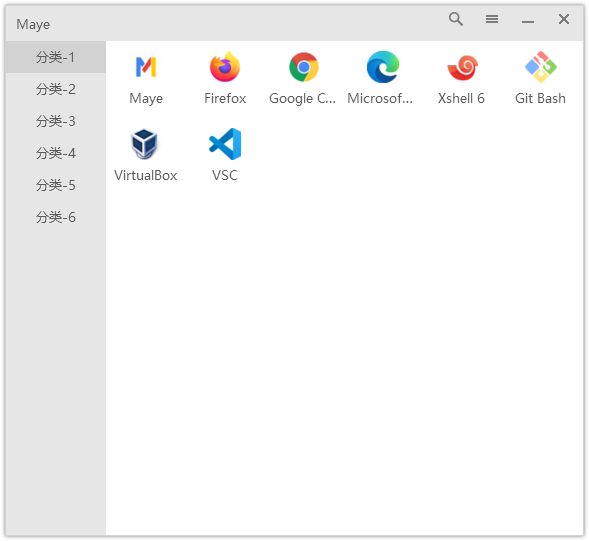Switch to the 分类-2 category

pos(56,89)
